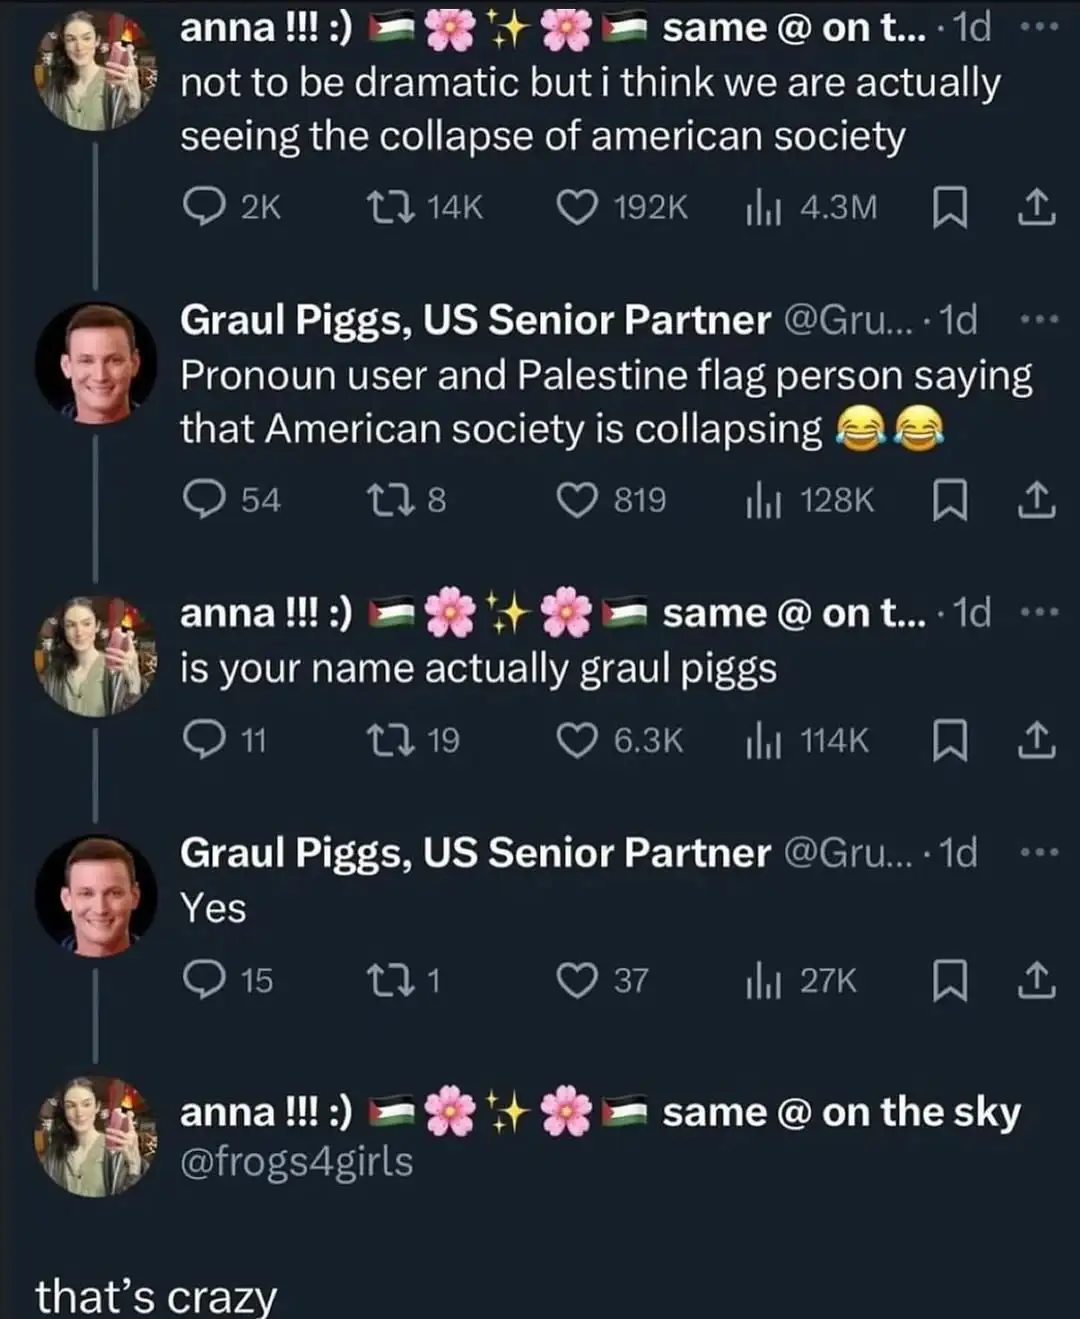Image resolution: width=1080 pixels, height=1319 pixels.
Task: Reply to the tweet with 54 comments
Action: (x=204, y=500)
